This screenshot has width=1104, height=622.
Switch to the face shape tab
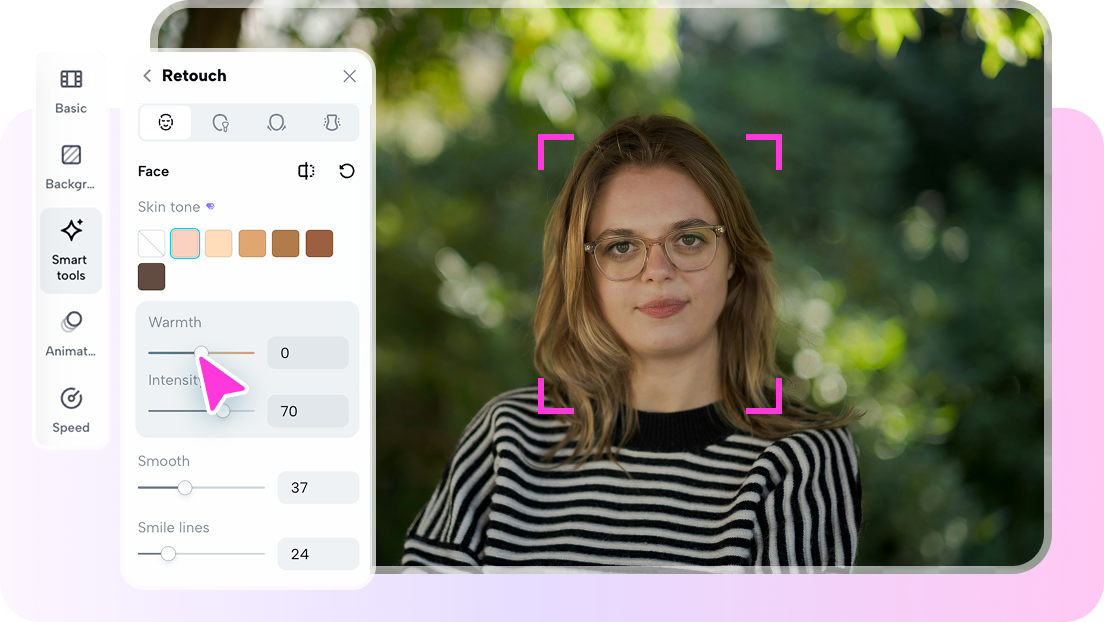click(276, 123)
